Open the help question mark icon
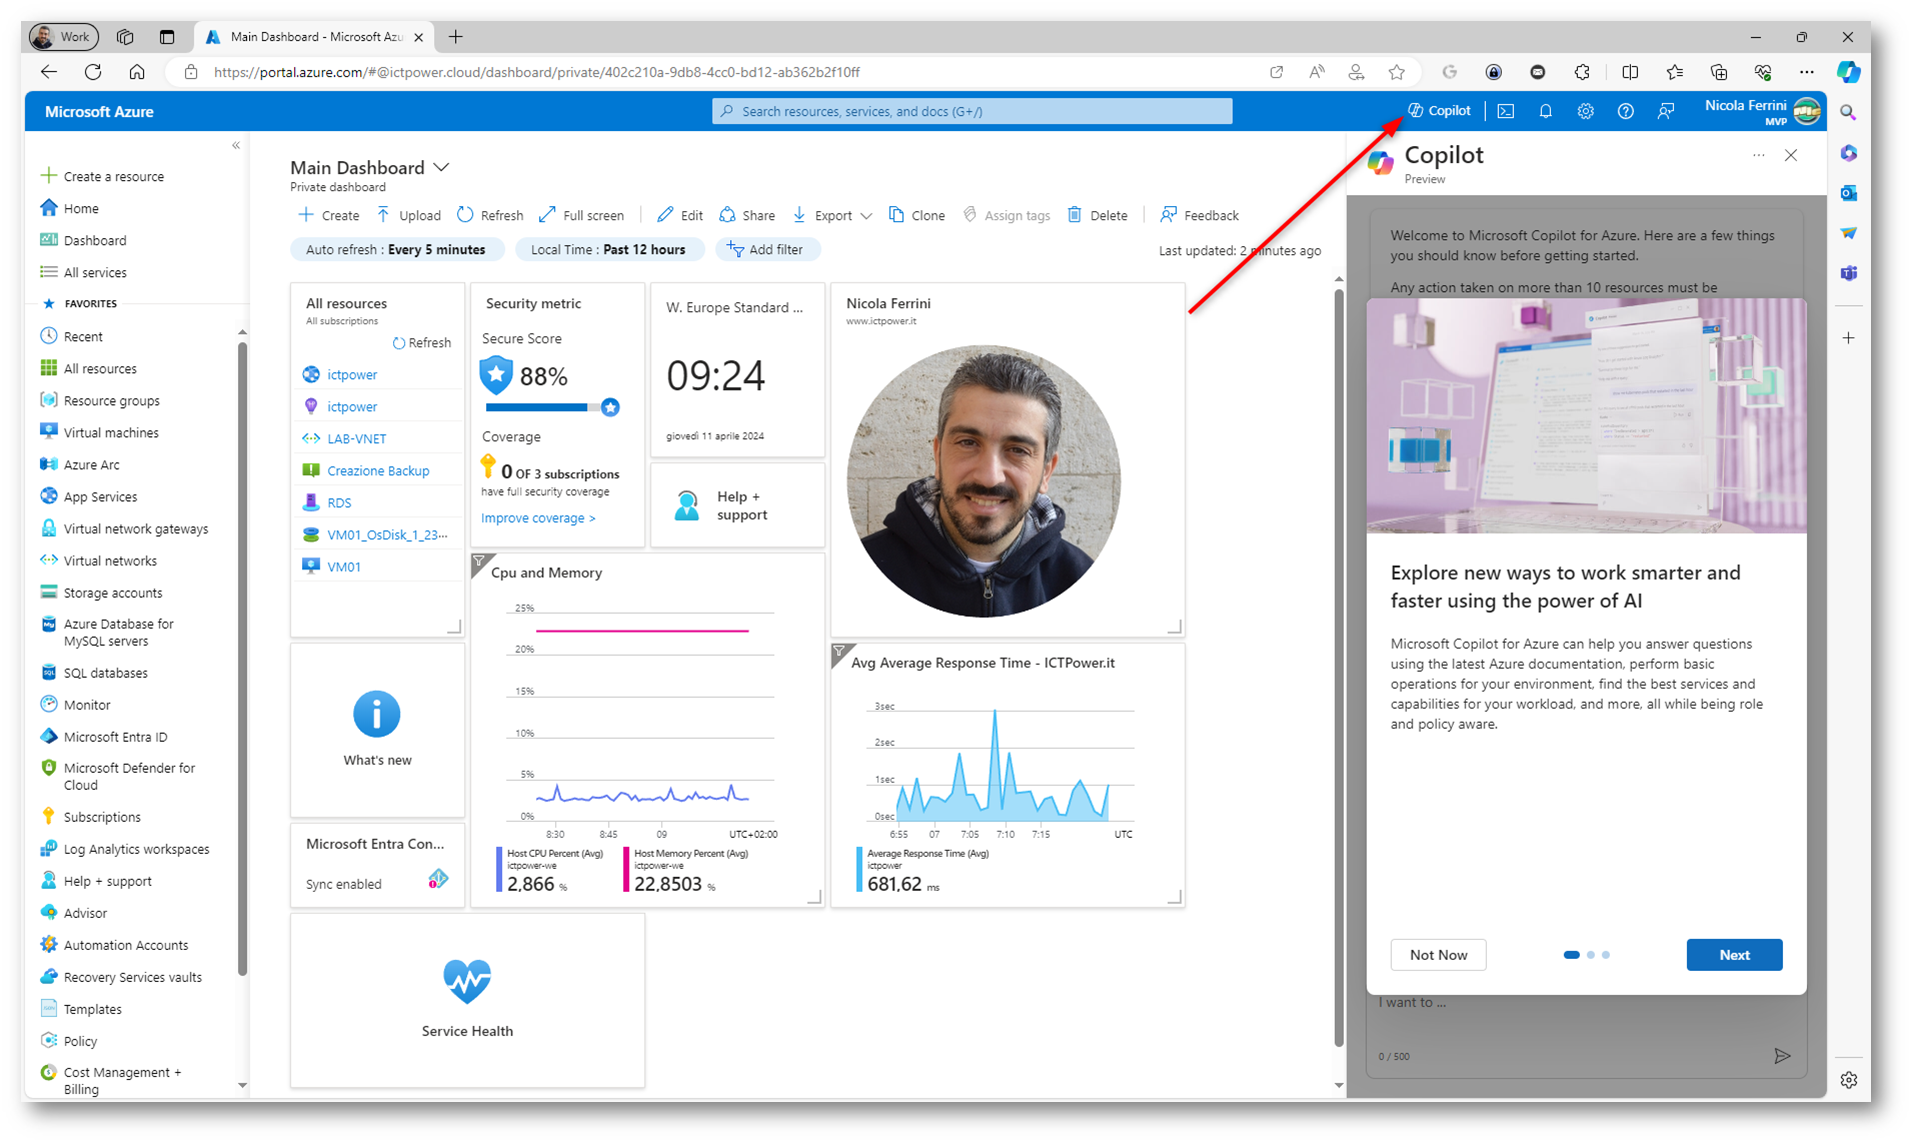The image size is (1913, 1144). tap(1625, 111)
